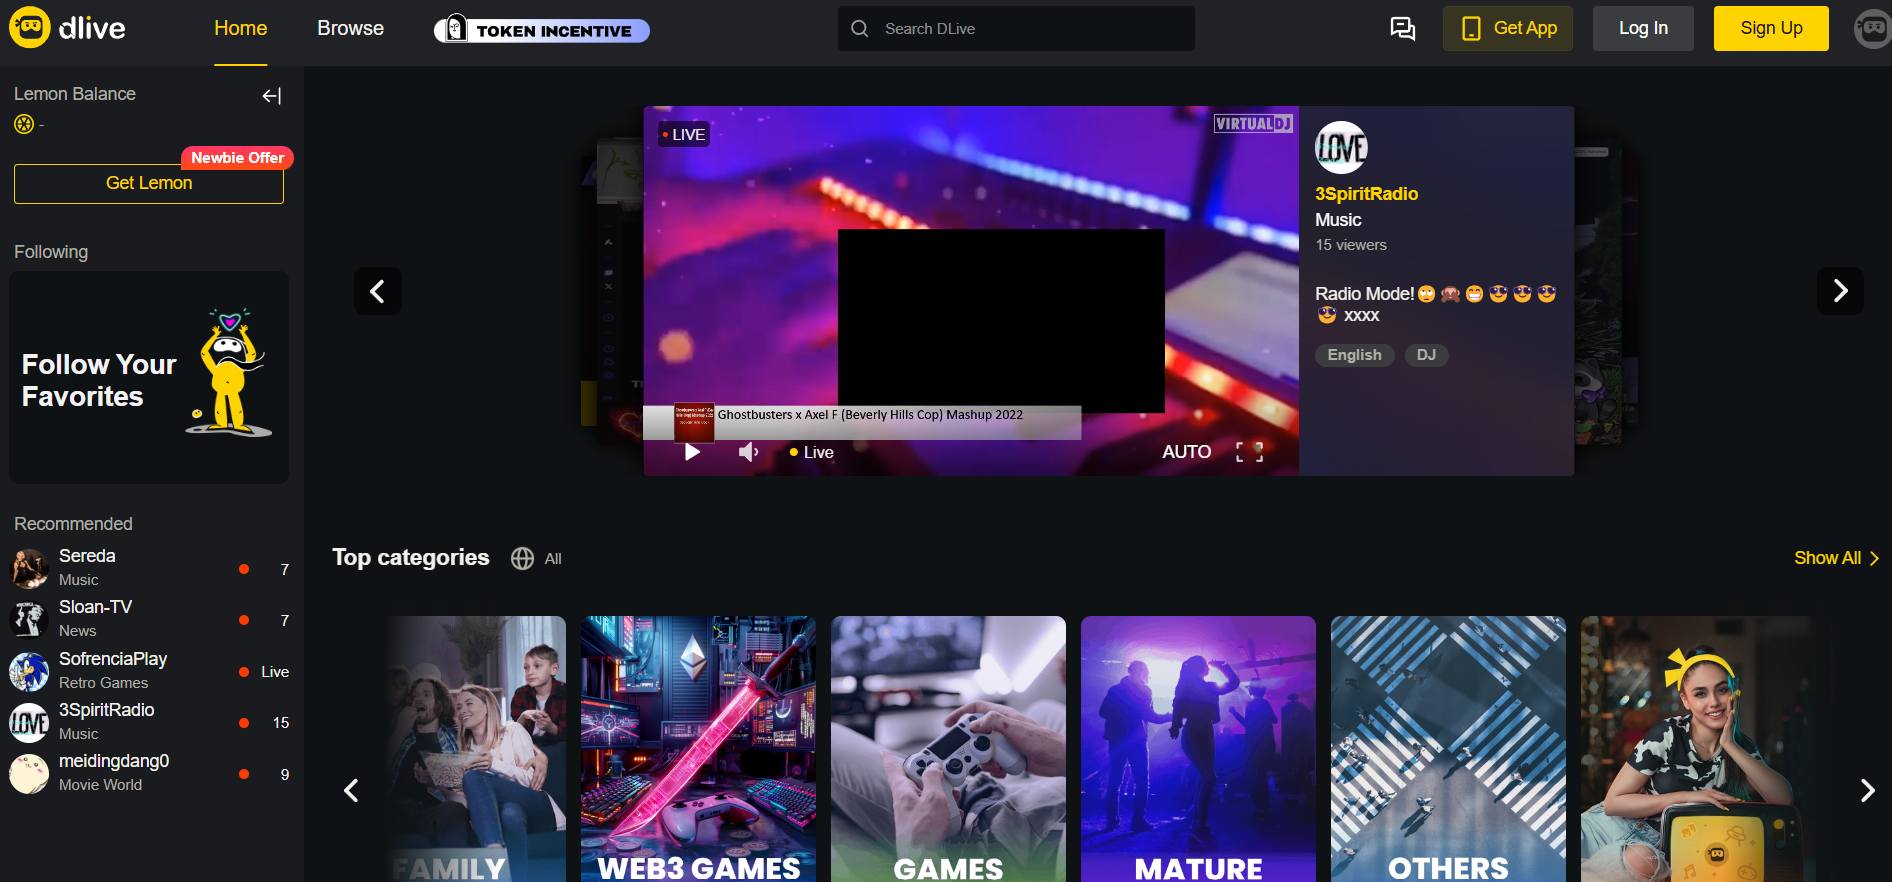Go to next featured stream
The height and width of the screenshot is (882, 1892).
tap(1840, 291)
